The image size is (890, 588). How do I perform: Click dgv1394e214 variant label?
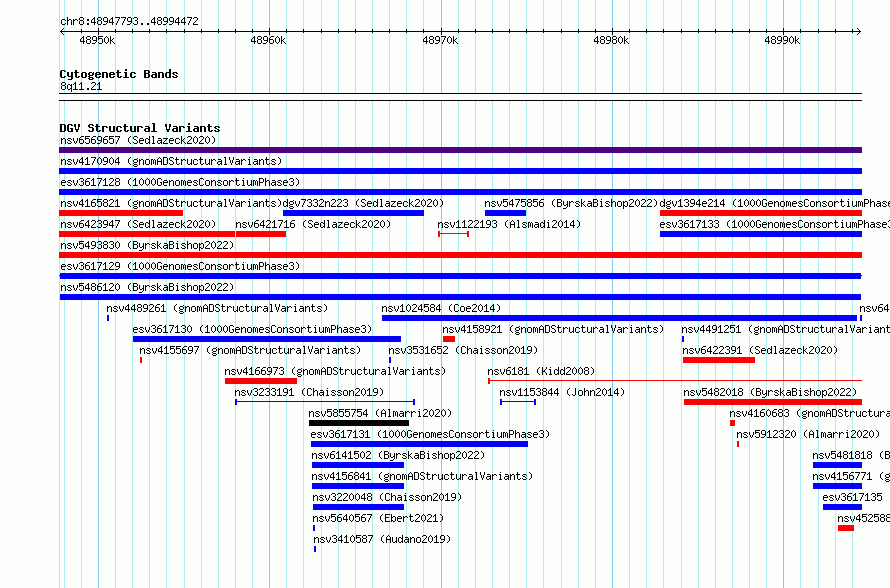[x=775, y=203]
